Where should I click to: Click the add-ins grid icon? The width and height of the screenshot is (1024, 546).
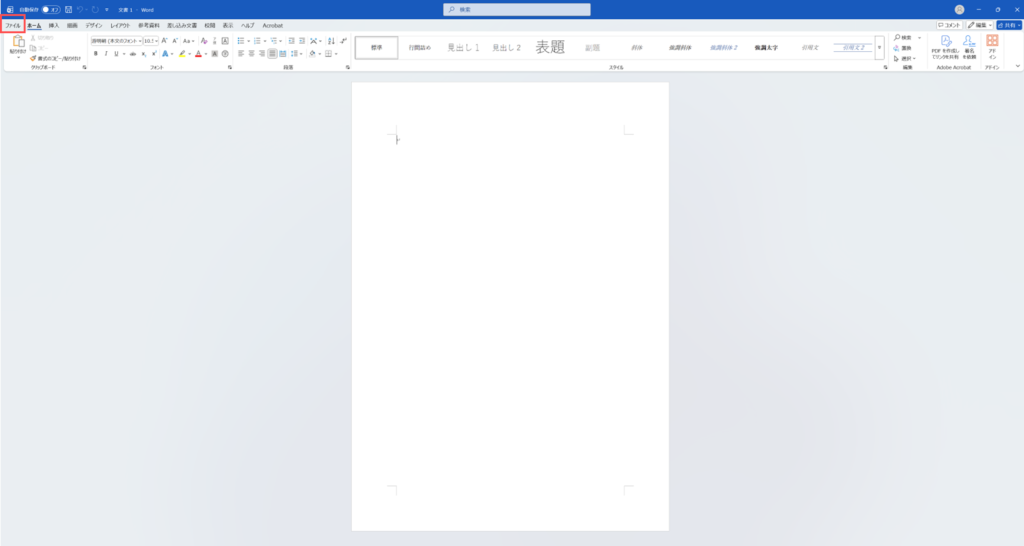click(x=992, y=41)
